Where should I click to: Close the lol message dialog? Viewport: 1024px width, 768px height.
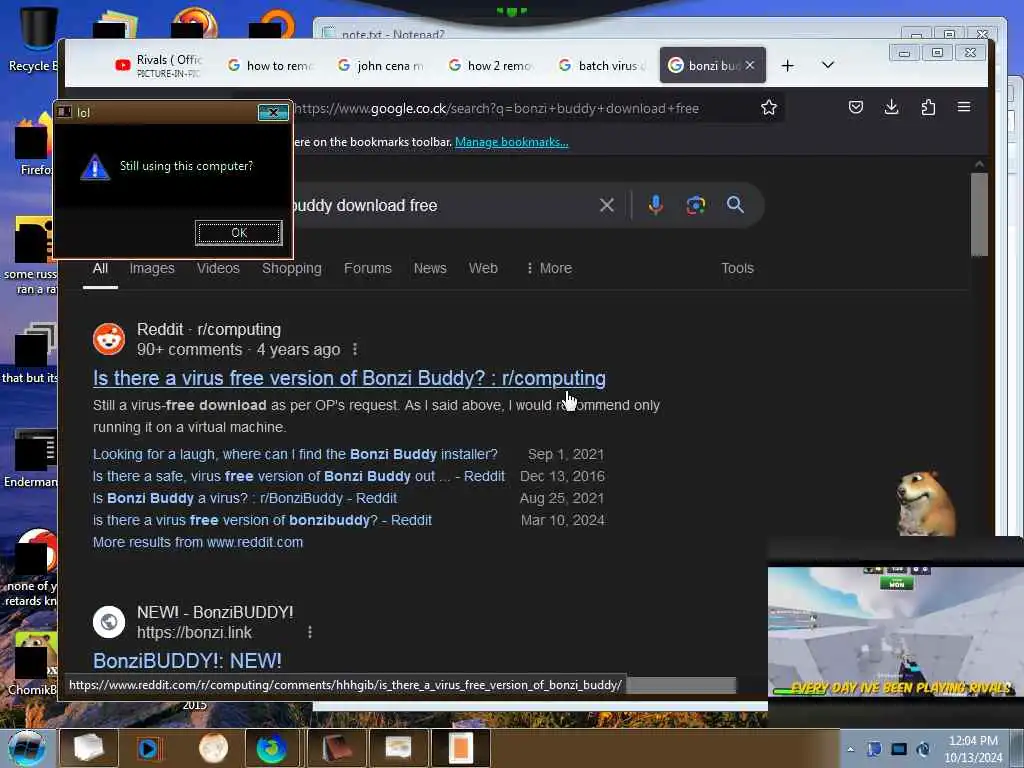pyautogui.click(x=273, y=112)
